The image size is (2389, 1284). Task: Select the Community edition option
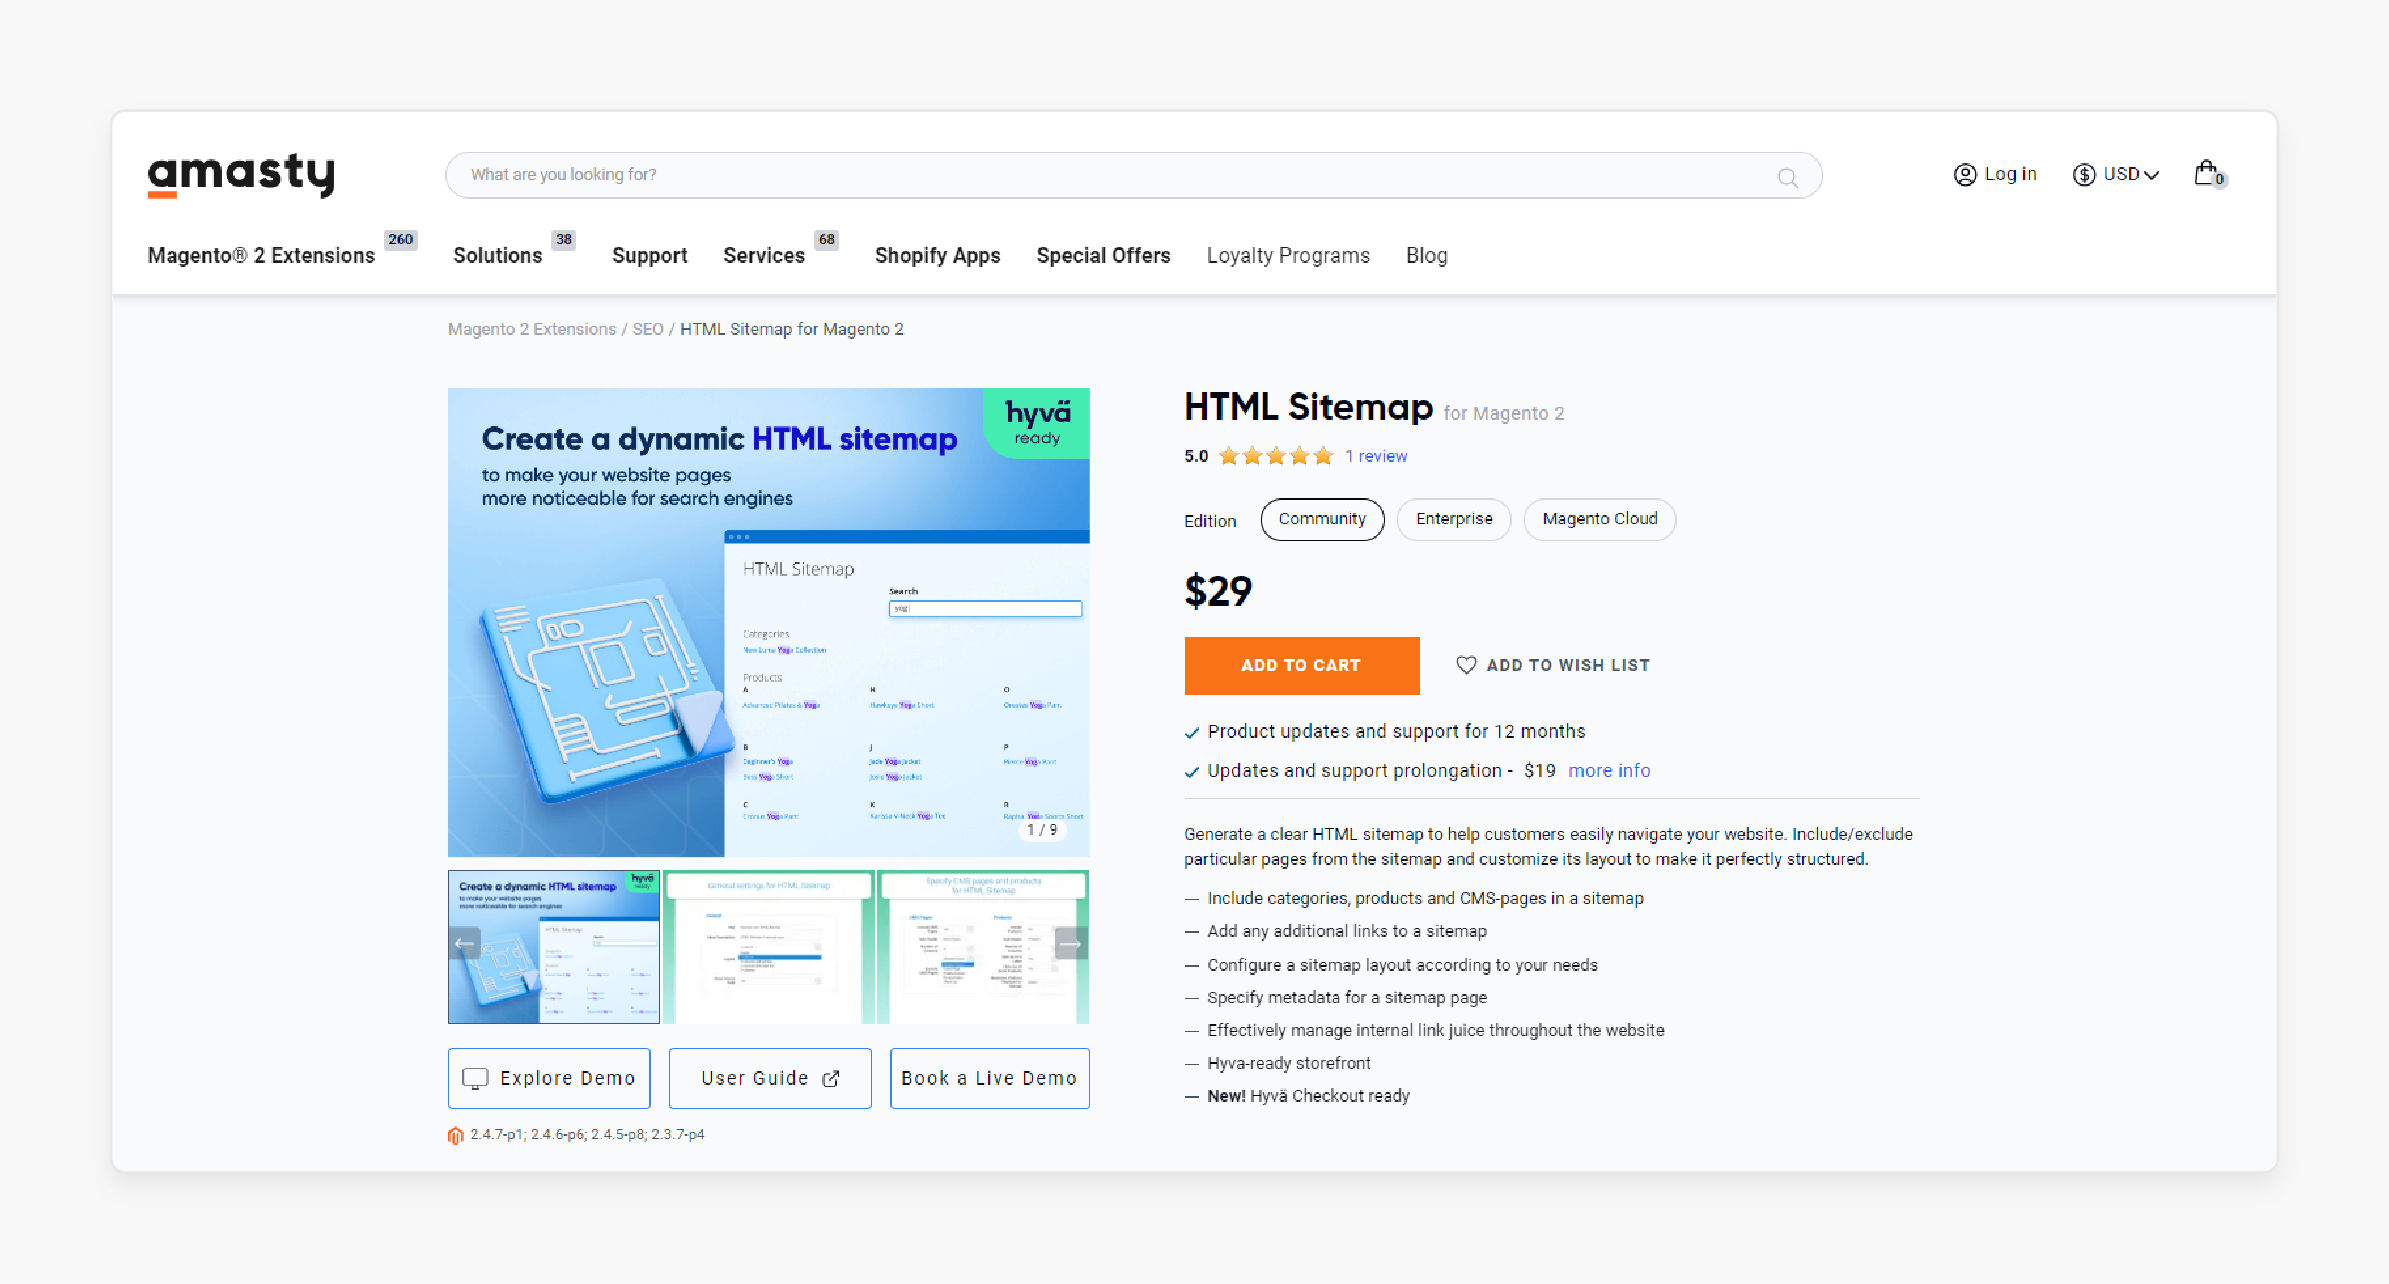point(1322,519)
